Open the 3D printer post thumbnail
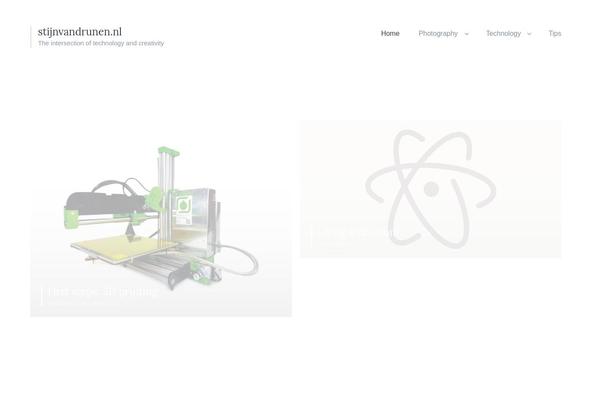Viewport: 600px width, 400px height. point(161,219)
